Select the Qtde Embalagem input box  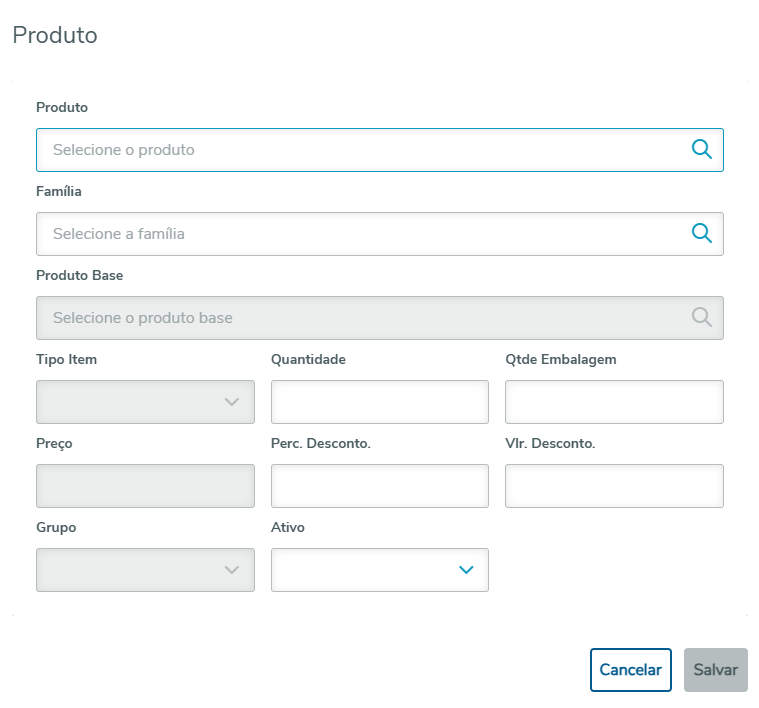[x=614, y=402]
